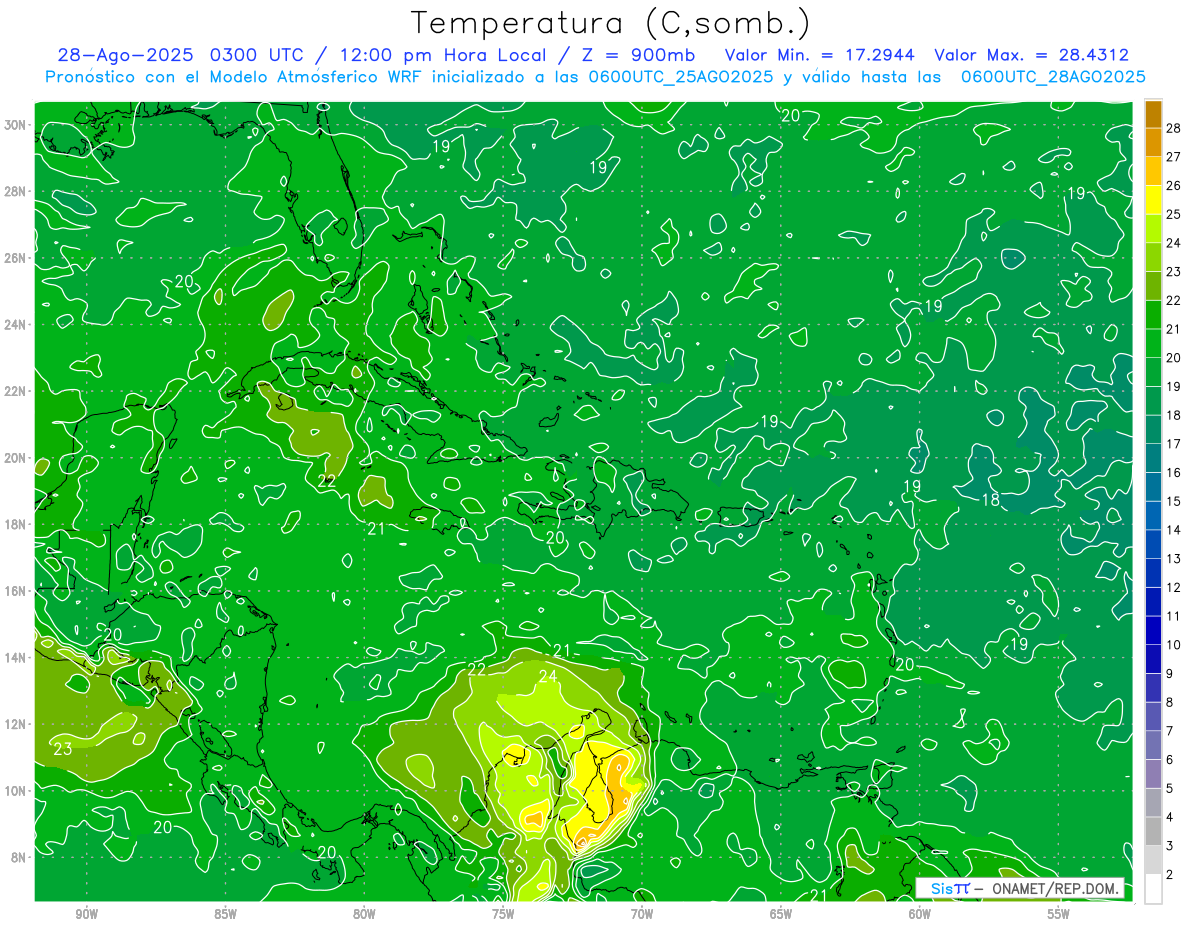Viewport: 1200px width, 927px height.
Task: Click the dark orange swatch above legend 28
Action: (1153, 113)
